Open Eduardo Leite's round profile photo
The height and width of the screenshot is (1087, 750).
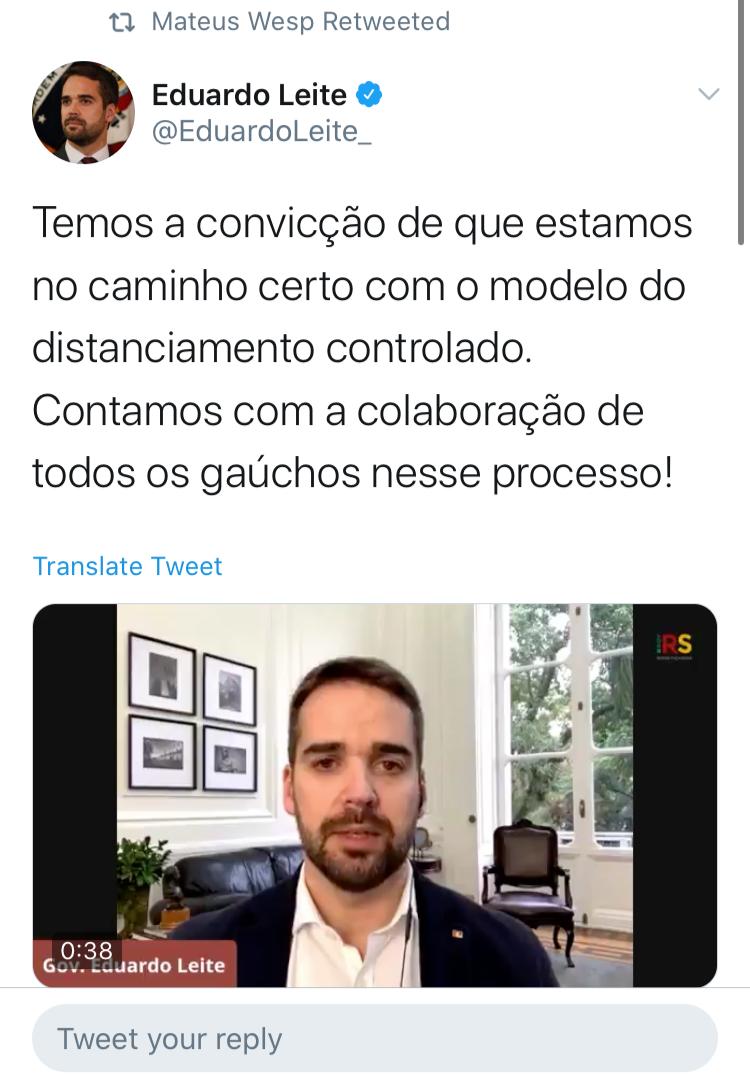pyautogui.click(x=84, y=112)
